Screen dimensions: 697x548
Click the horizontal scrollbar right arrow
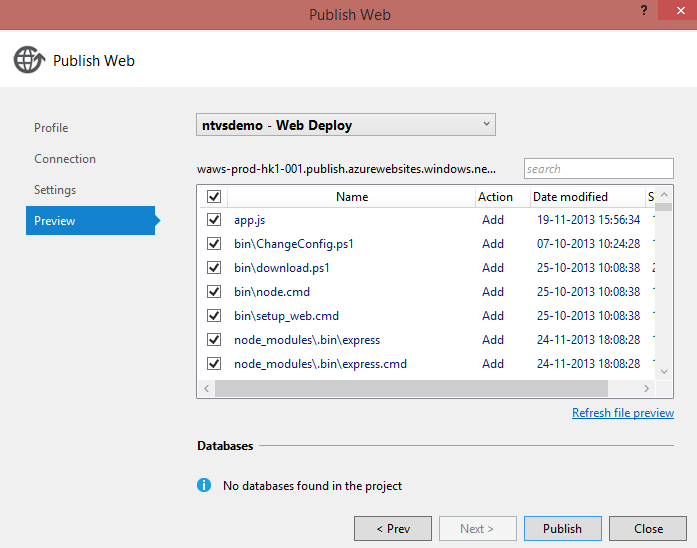(646, 388)
